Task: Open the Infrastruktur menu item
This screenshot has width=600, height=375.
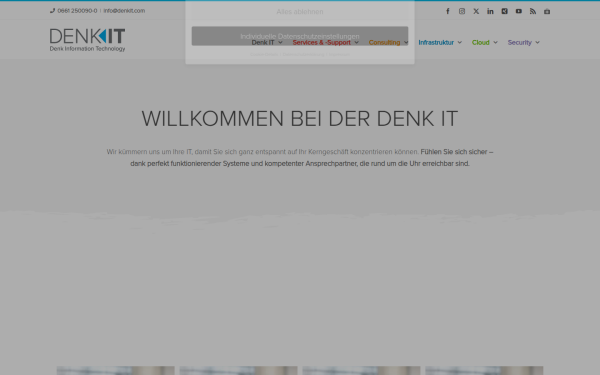Action: [x=436, y=42]
